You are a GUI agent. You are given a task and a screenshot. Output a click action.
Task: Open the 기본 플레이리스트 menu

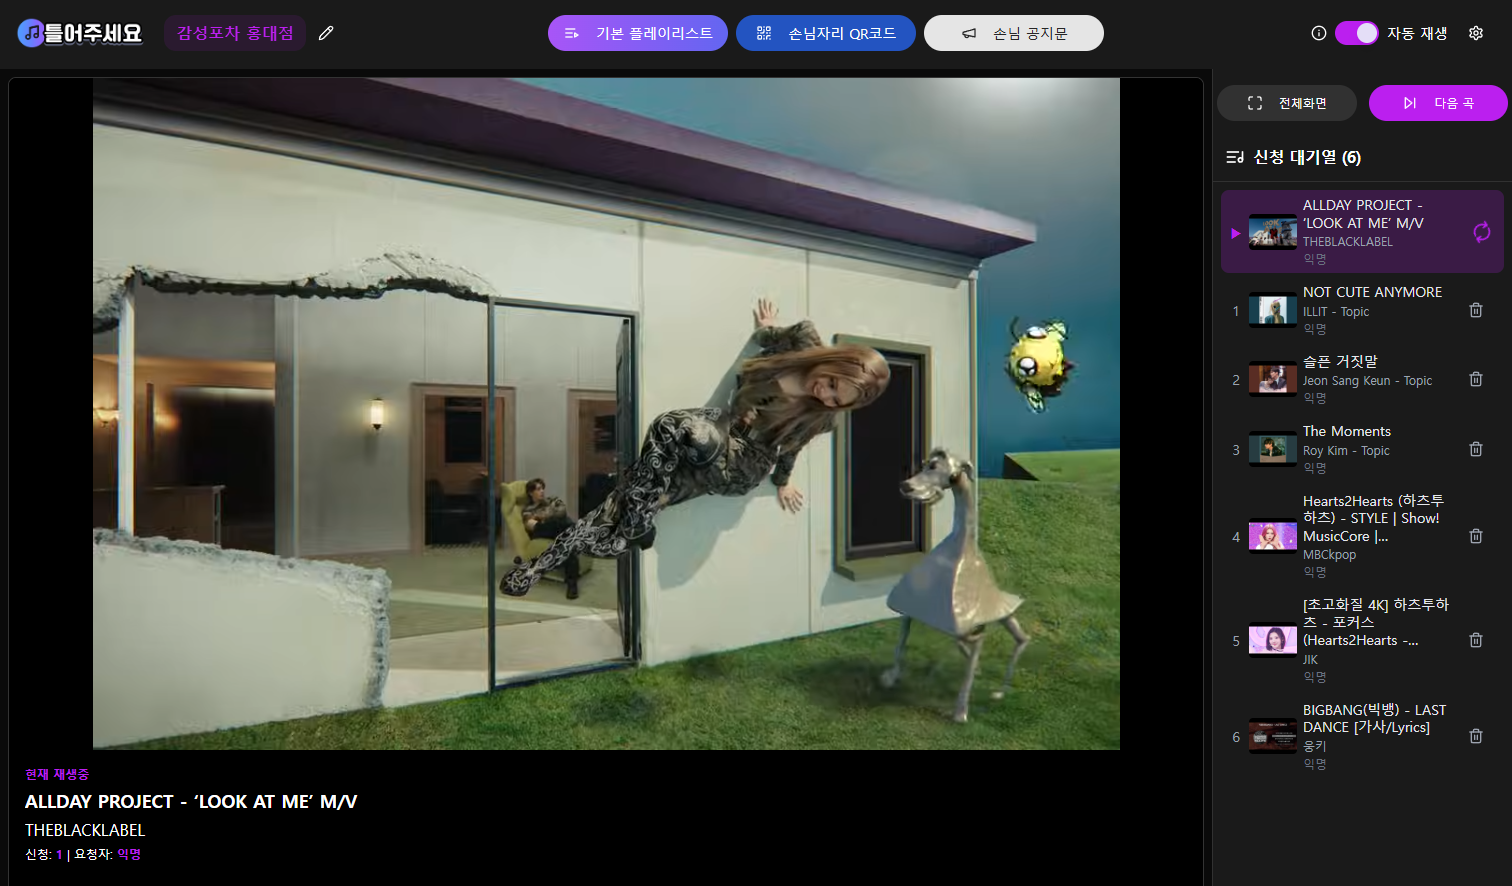638,33
